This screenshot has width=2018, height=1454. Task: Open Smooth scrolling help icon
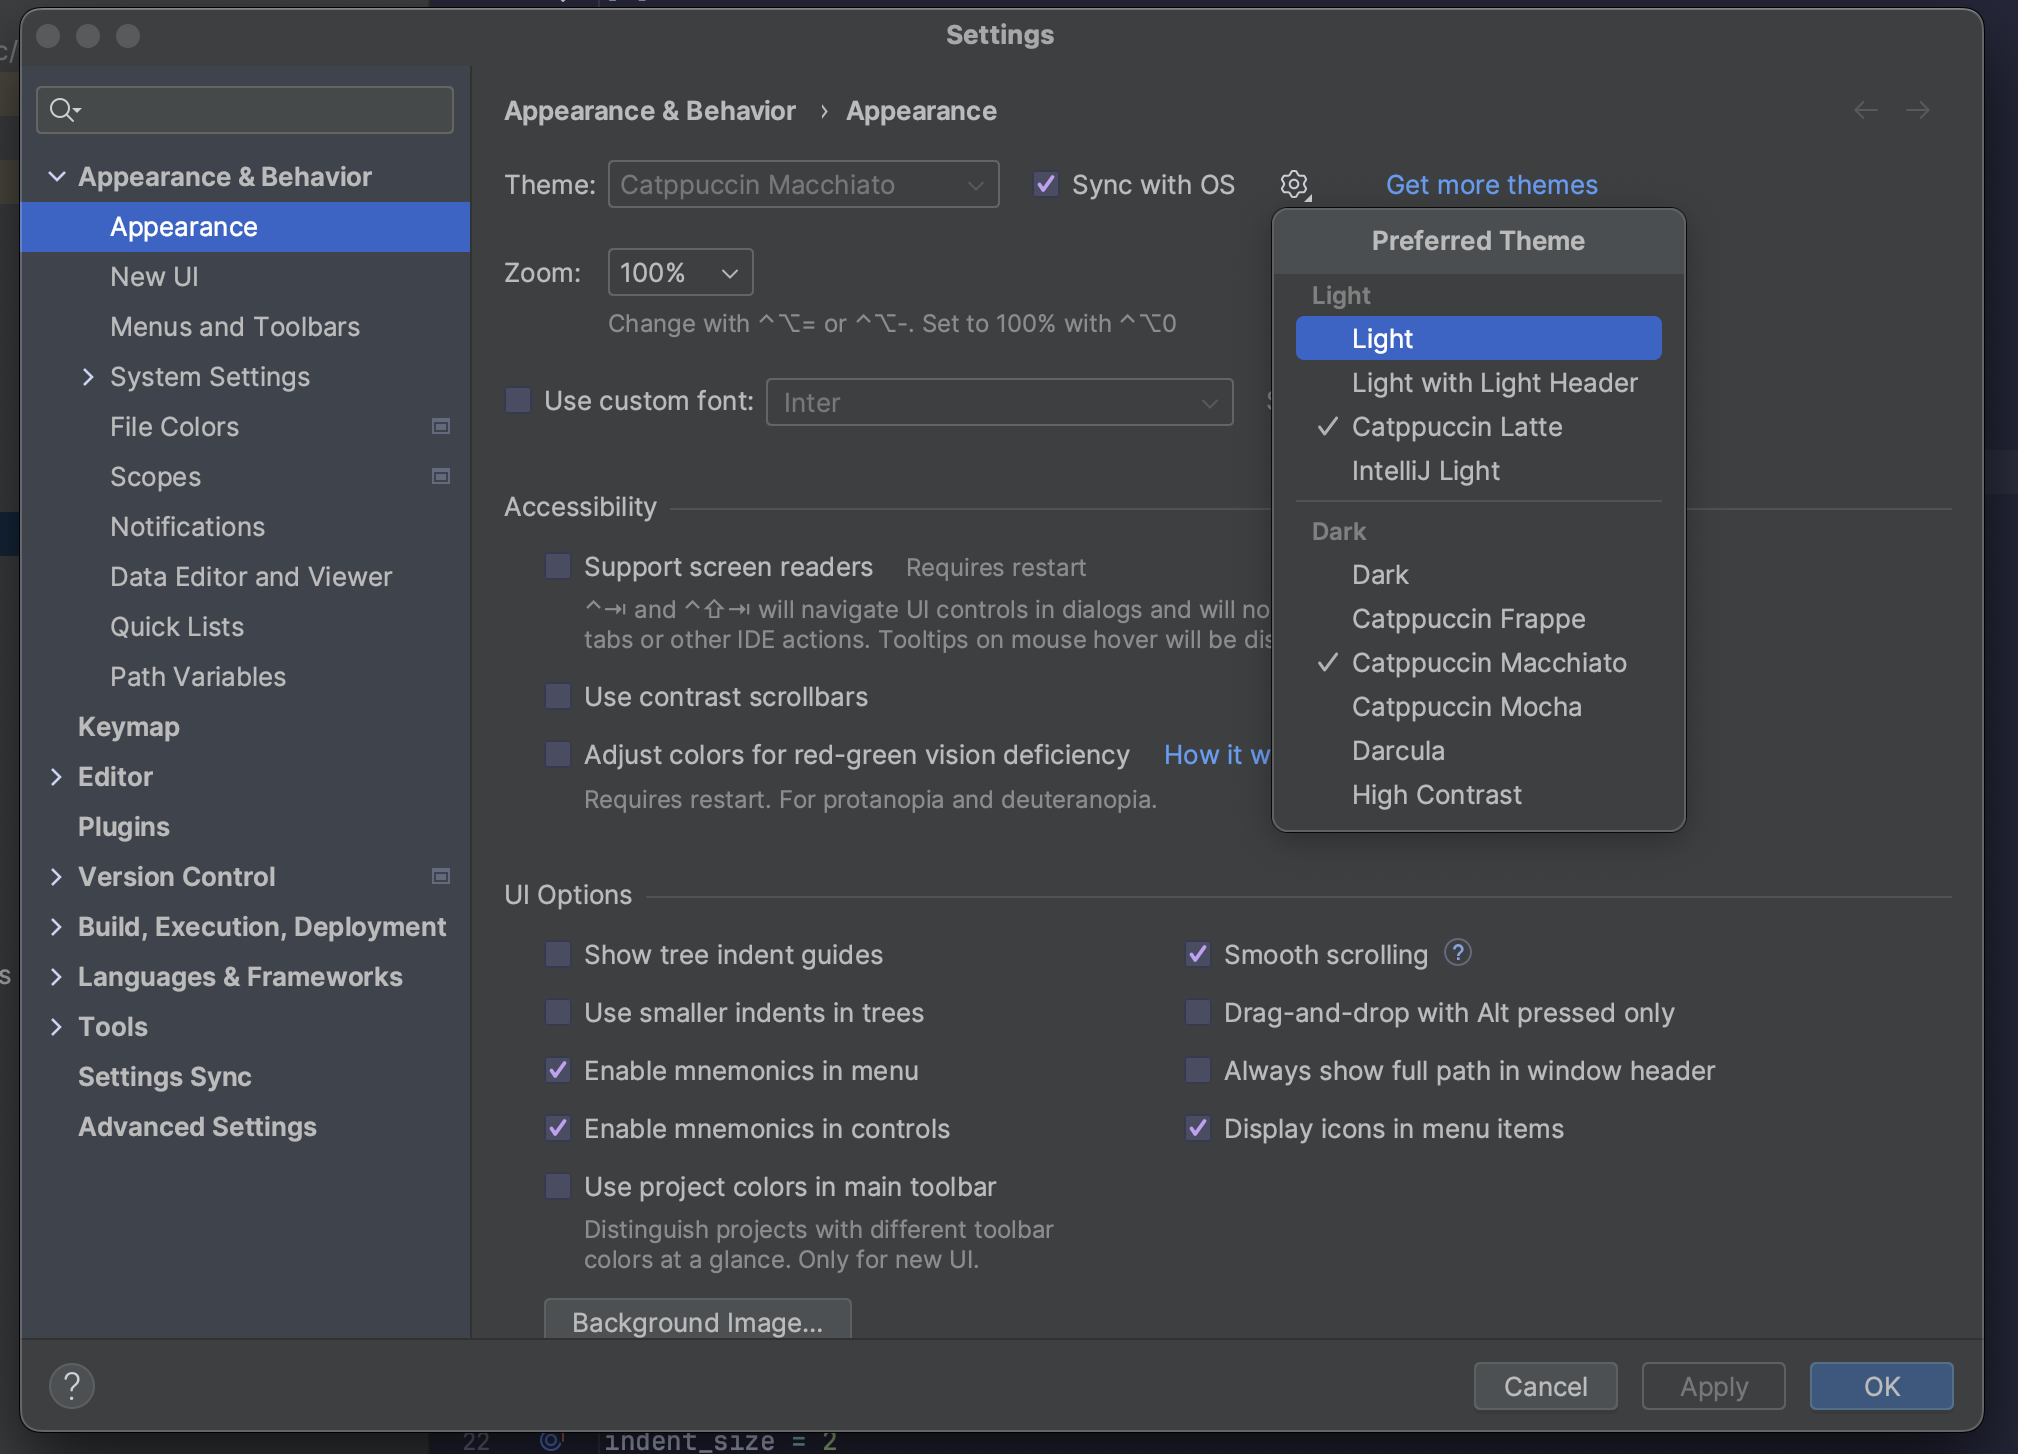tap(1459, 953)
